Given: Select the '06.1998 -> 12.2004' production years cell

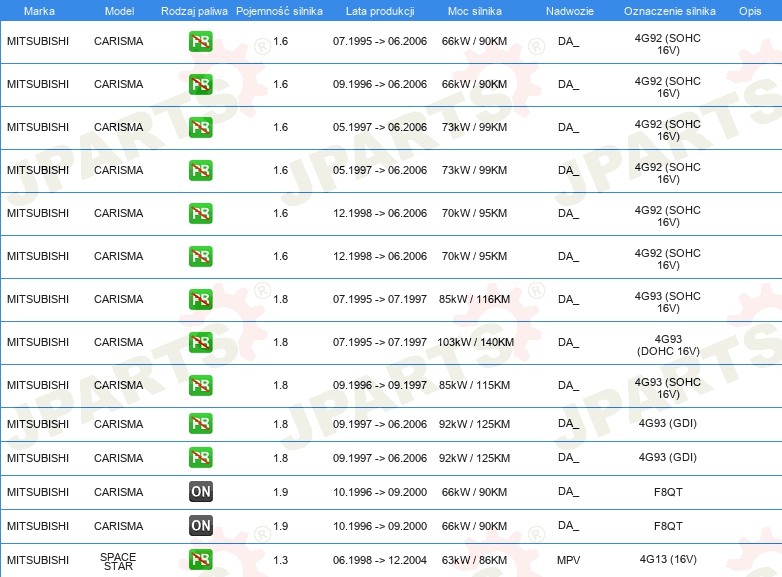Looking at the screenshot, I should tap(380, 560).
